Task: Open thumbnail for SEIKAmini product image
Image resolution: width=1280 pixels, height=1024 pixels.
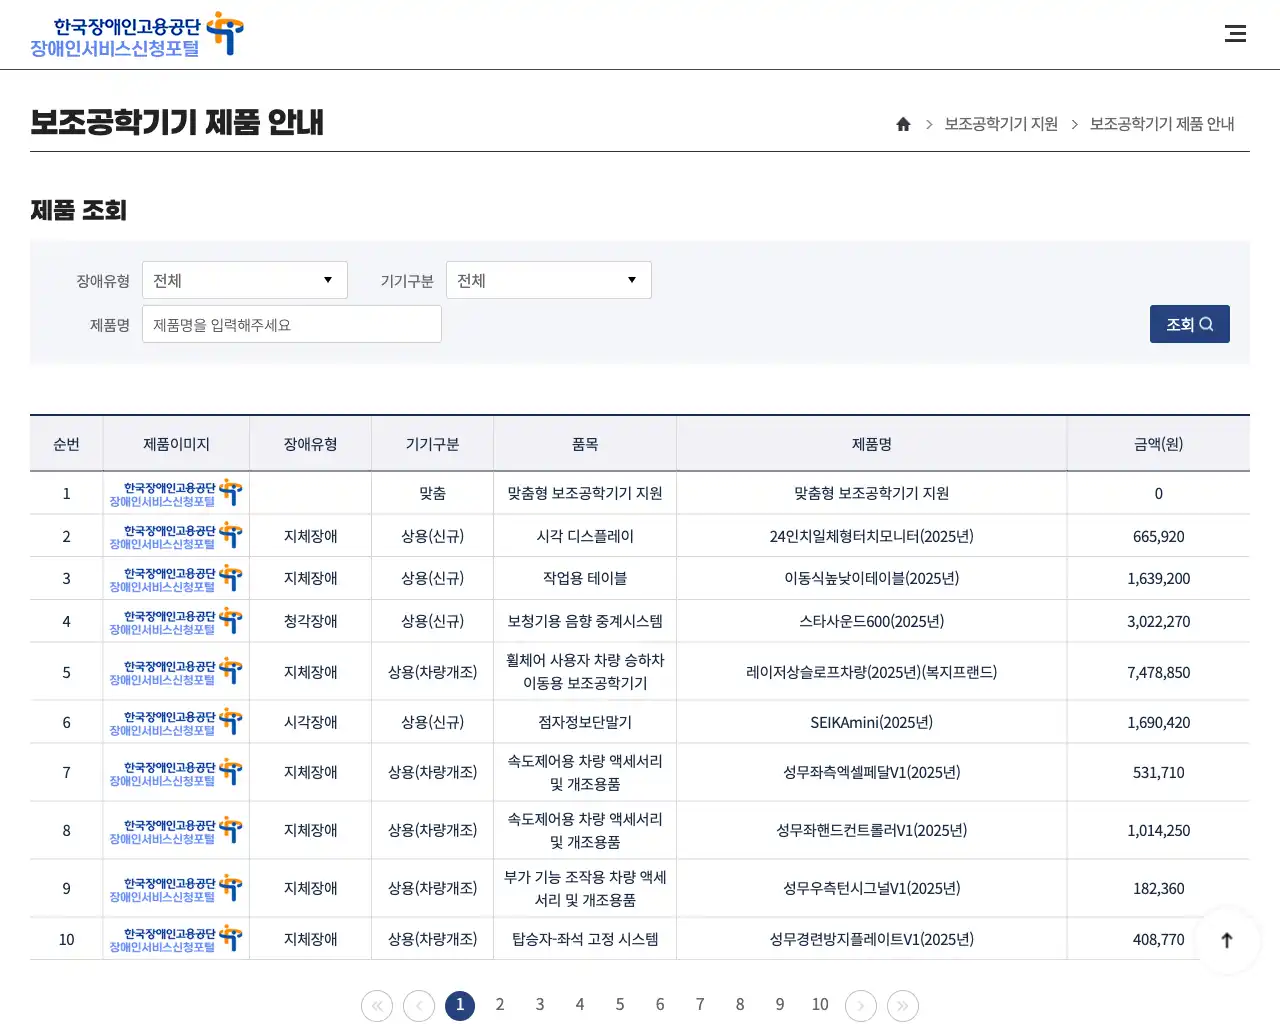Action: pyautogui.click(x=175, y=721)
